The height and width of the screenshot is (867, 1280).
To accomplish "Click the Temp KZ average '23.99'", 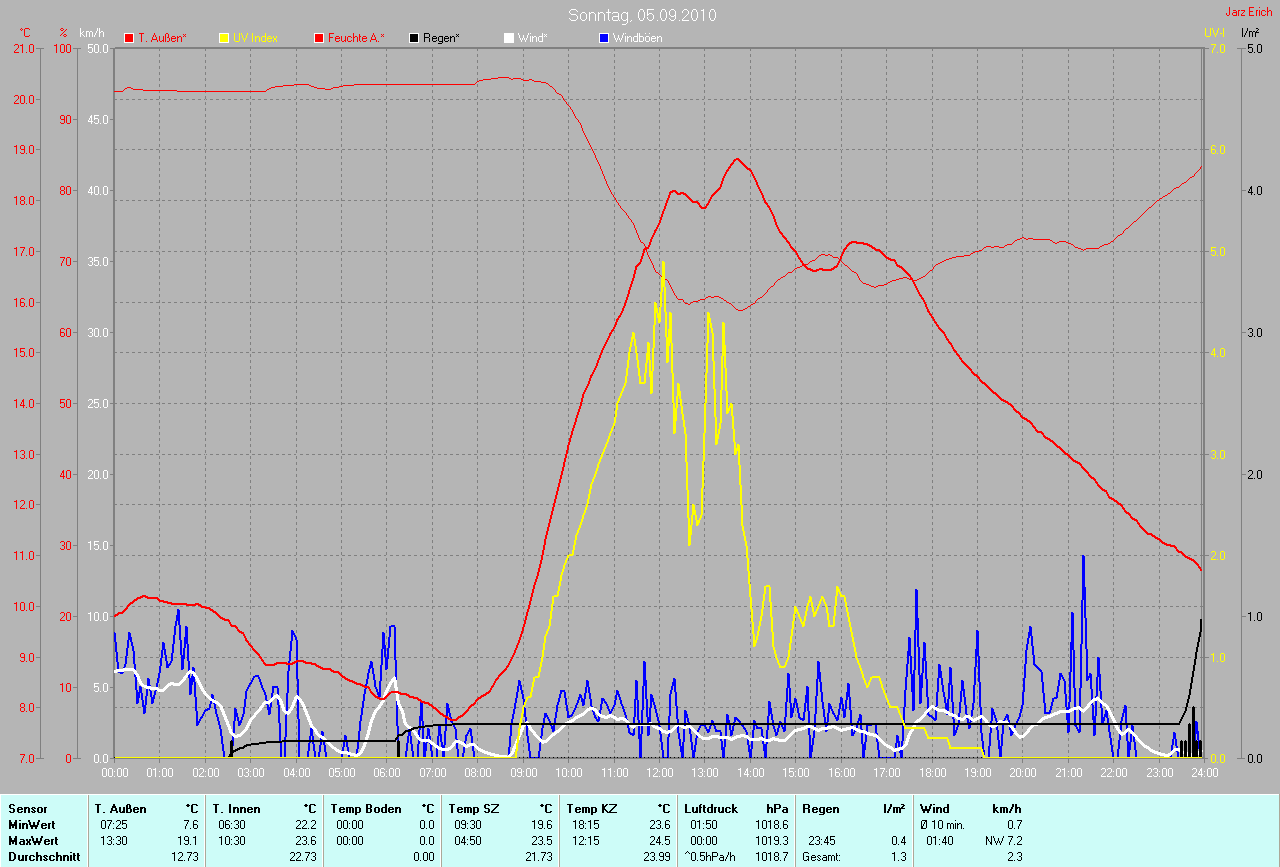I will point(657,857).
